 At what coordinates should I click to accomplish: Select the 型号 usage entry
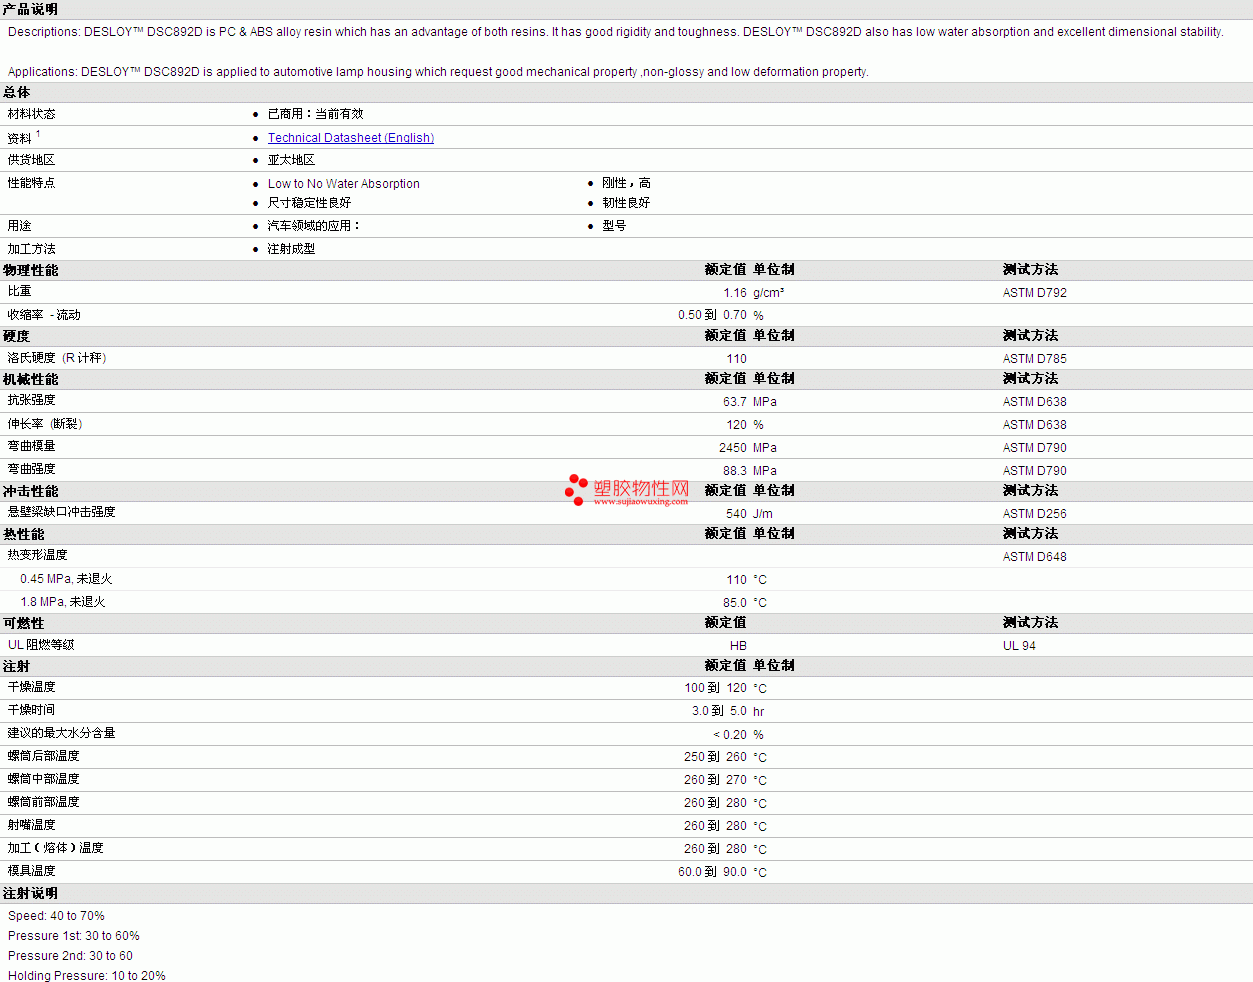[x=614, y=226]
